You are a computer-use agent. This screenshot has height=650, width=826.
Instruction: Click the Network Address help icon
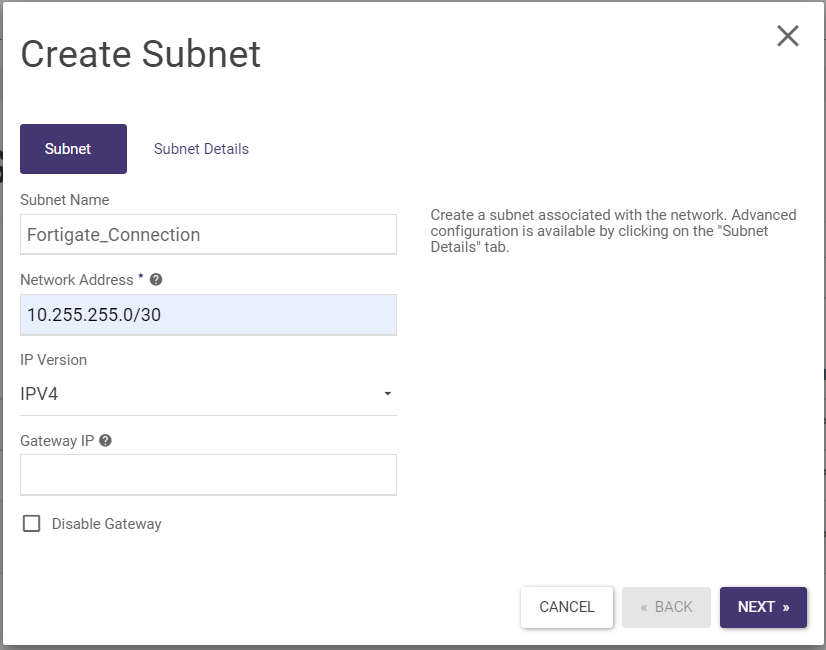click(156, 280)
